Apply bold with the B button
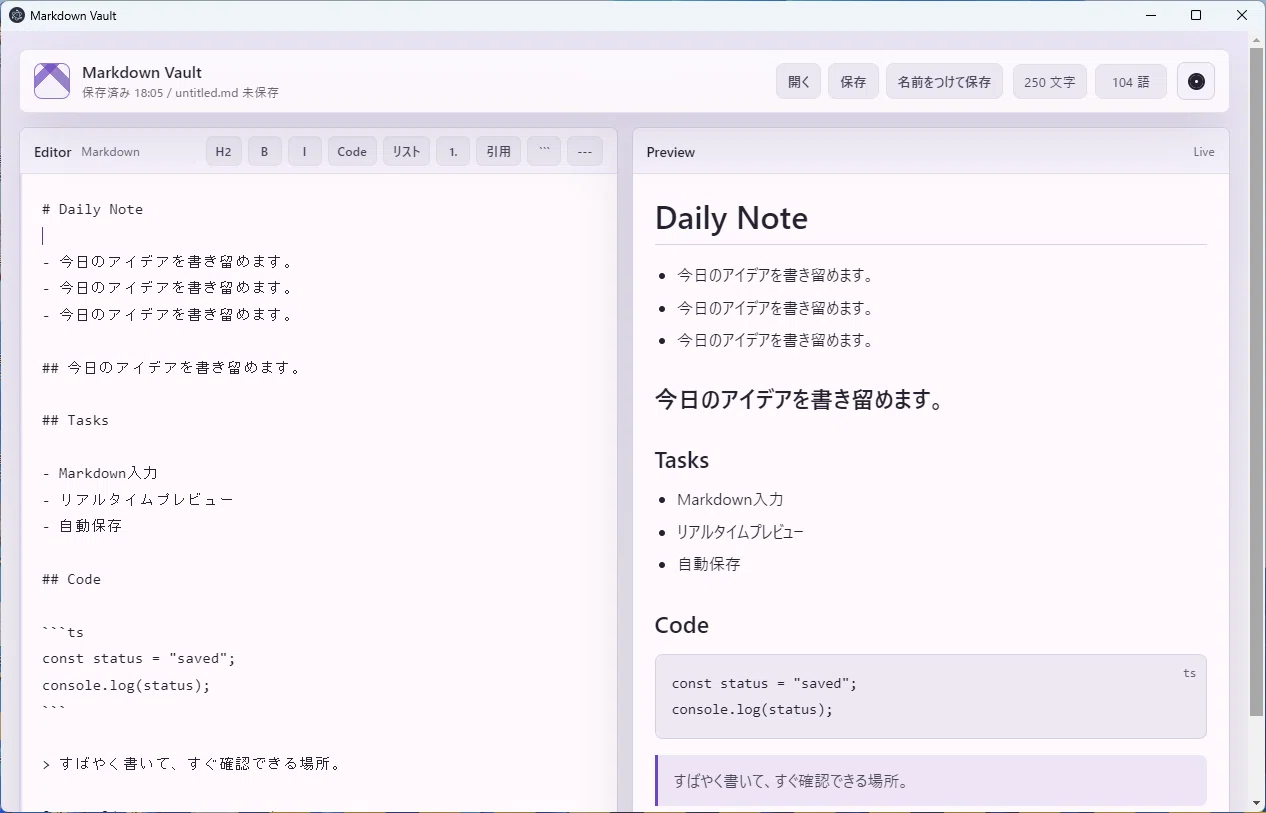This screenshot has height=813, width=1266. click(265, 152)
